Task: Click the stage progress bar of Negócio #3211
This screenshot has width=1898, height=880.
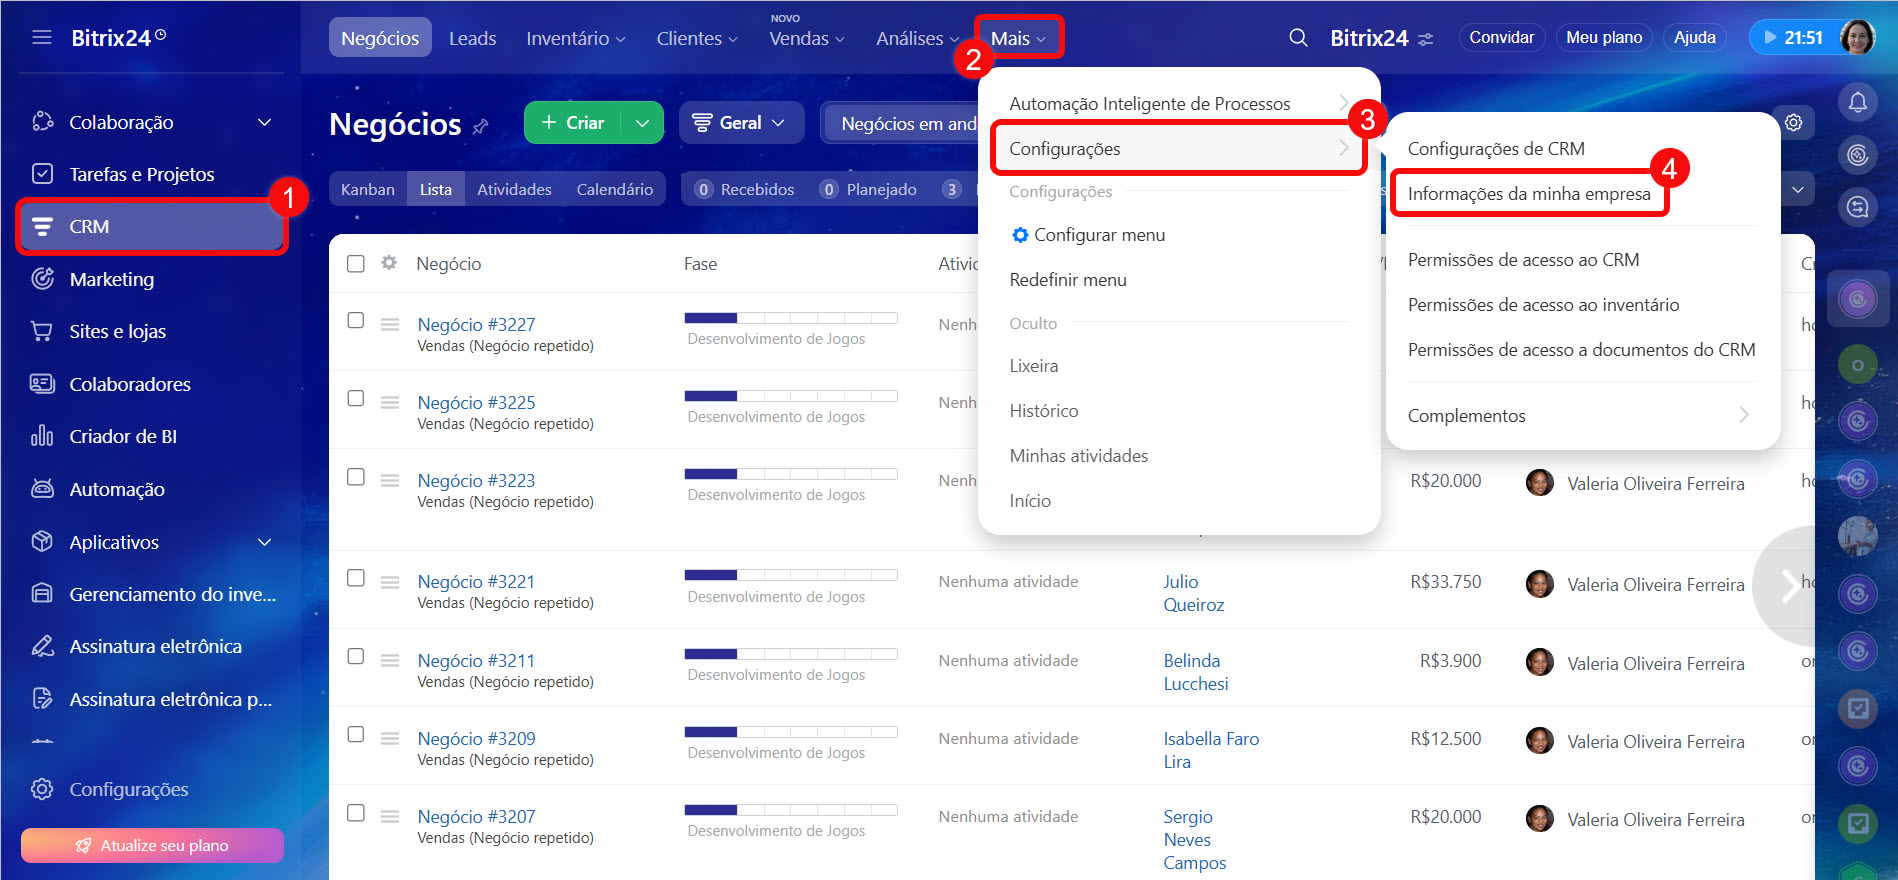Action: click(790, 655)
